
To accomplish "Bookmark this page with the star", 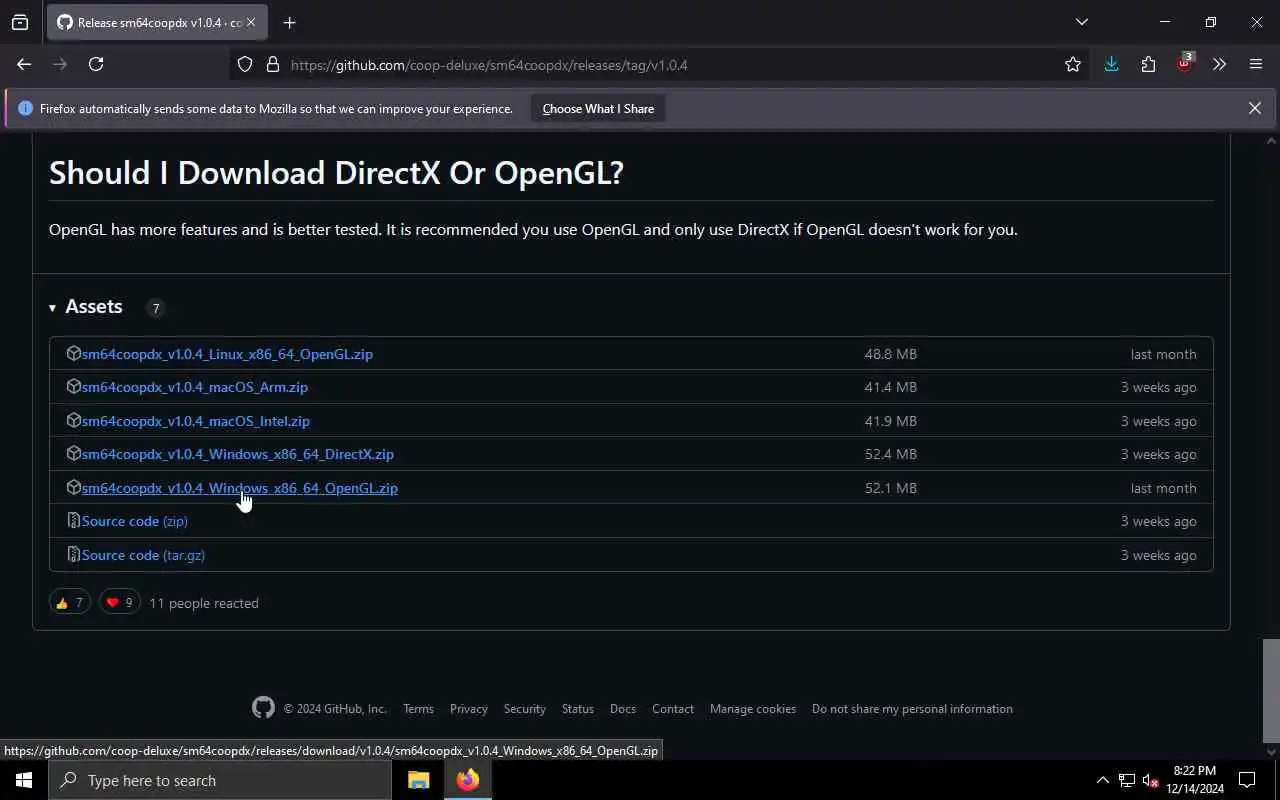I will (1073, 65).
